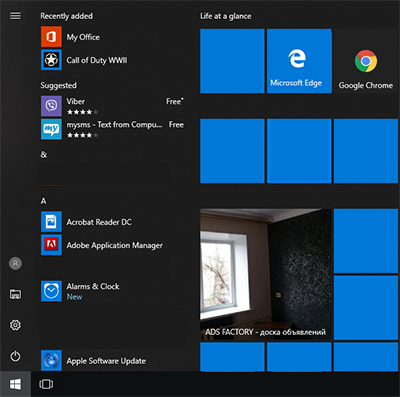Launch the Google Chrome tile
Screen dimensions: 400x397
coord(366,61)
